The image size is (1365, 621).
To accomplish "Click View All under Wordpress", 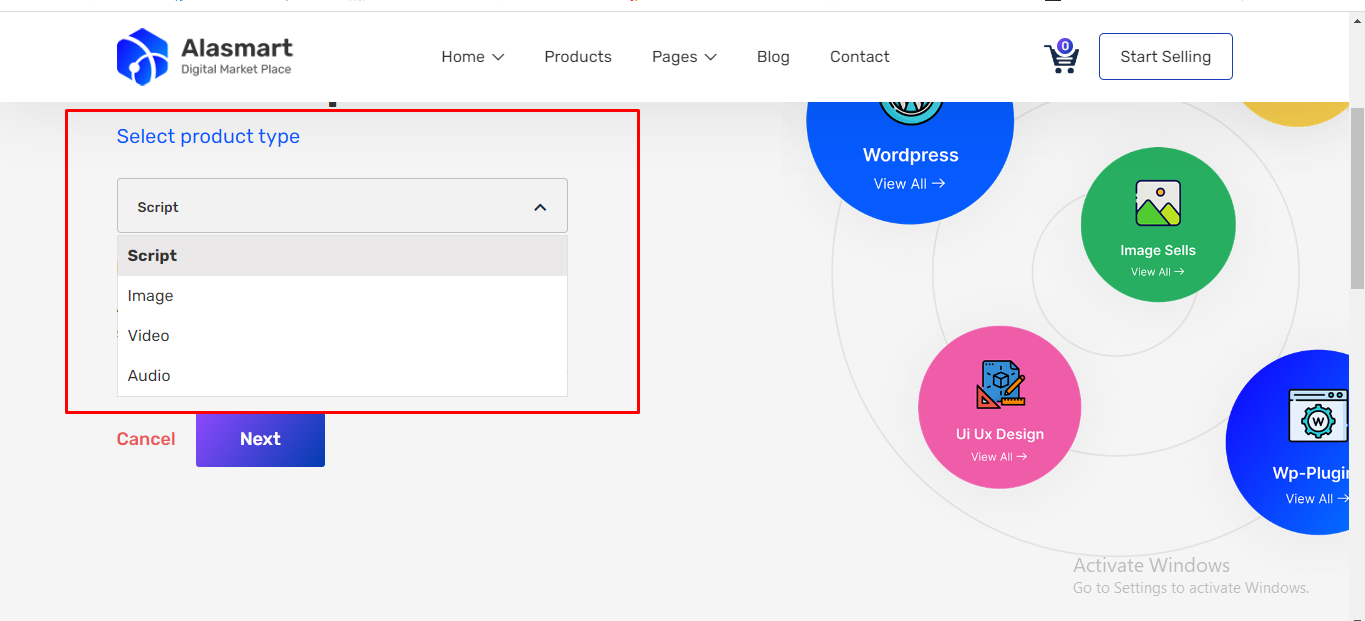I will [x=909, y=184].
